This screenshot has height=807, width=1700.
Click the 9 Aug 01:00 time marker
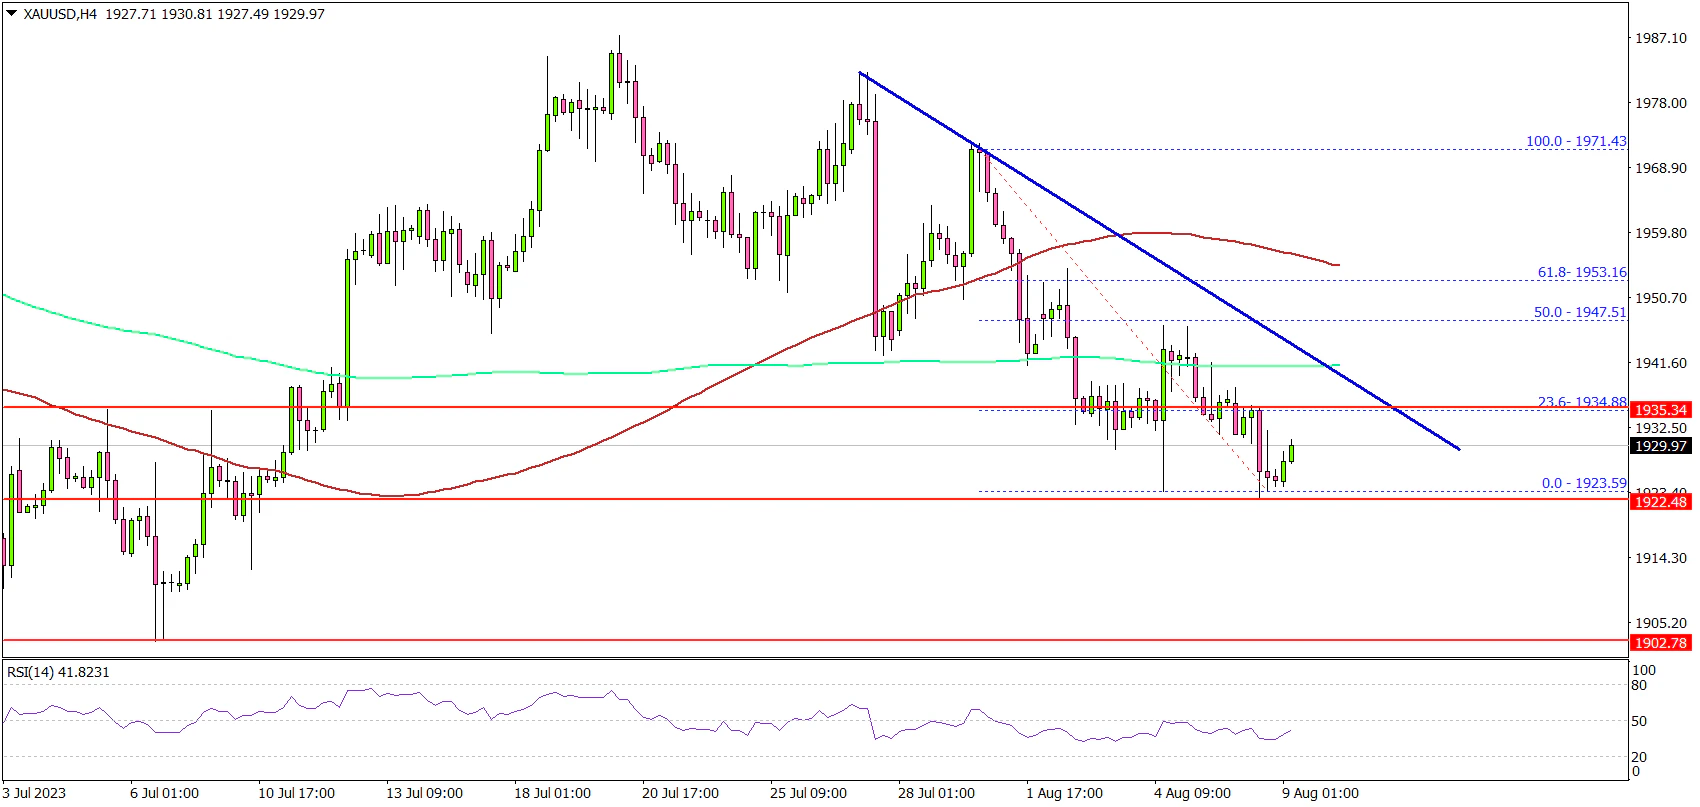tap(1320, 793)
